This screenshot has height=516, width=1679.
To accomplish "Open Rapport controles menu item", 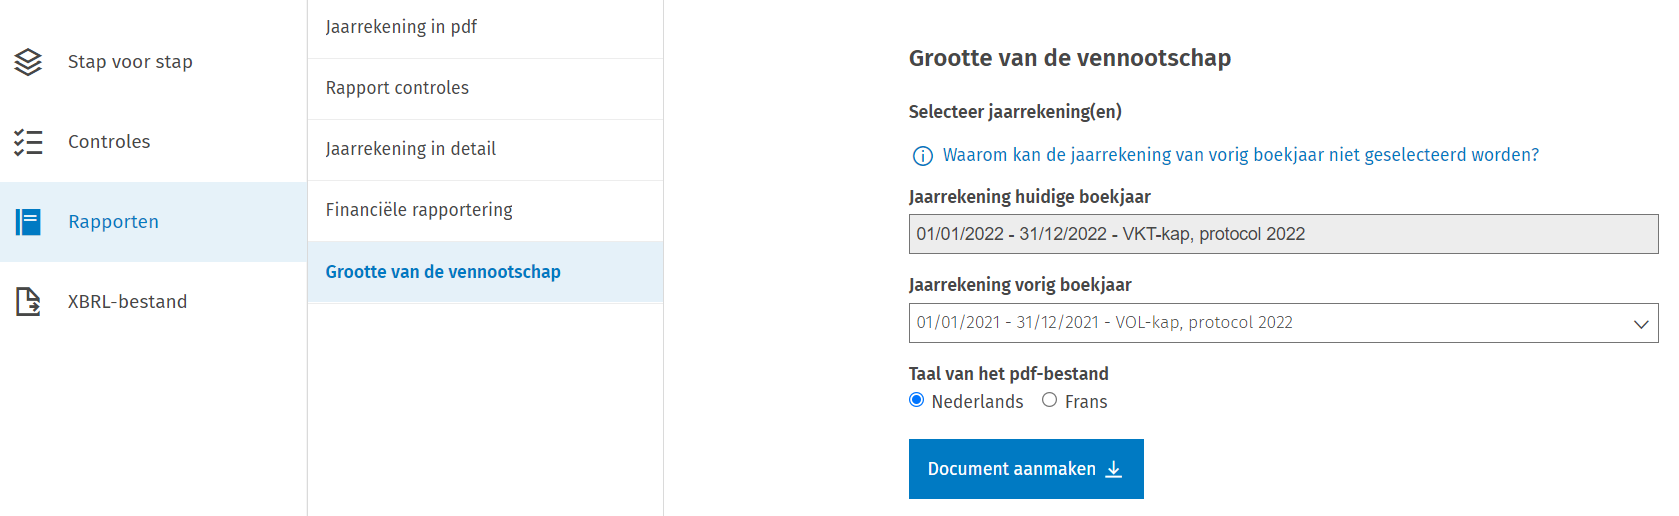I will tap(397, 88).
